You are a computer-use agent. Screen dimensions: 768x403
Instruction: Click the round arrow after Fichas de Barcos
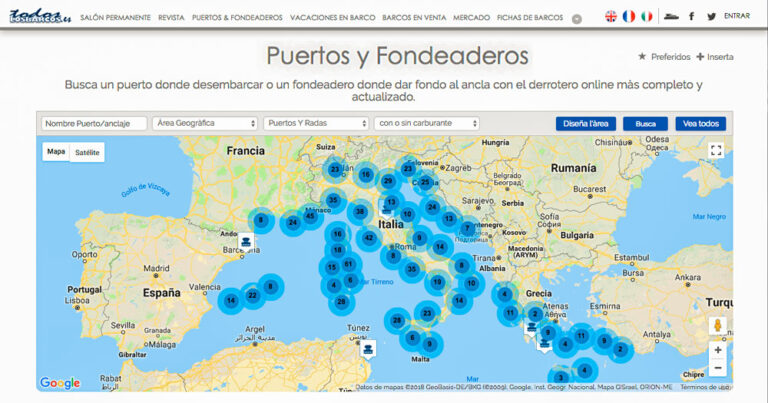[x=577, y=19]
